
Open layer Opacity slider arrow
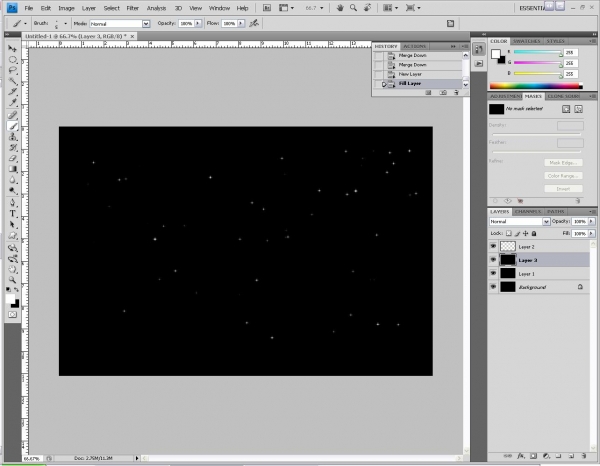[x=591, y=221]
